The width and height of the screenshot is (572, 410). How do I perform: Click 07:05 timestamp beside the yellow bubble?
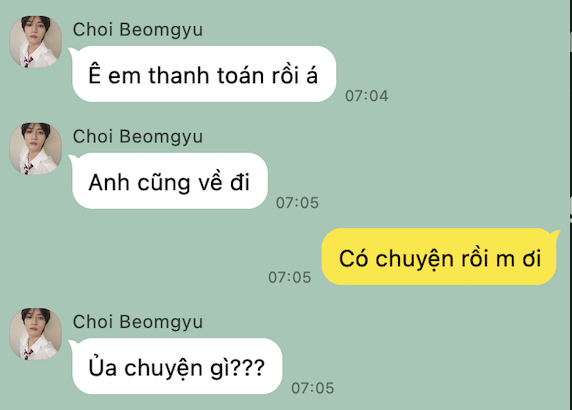(x=290, y=278)
